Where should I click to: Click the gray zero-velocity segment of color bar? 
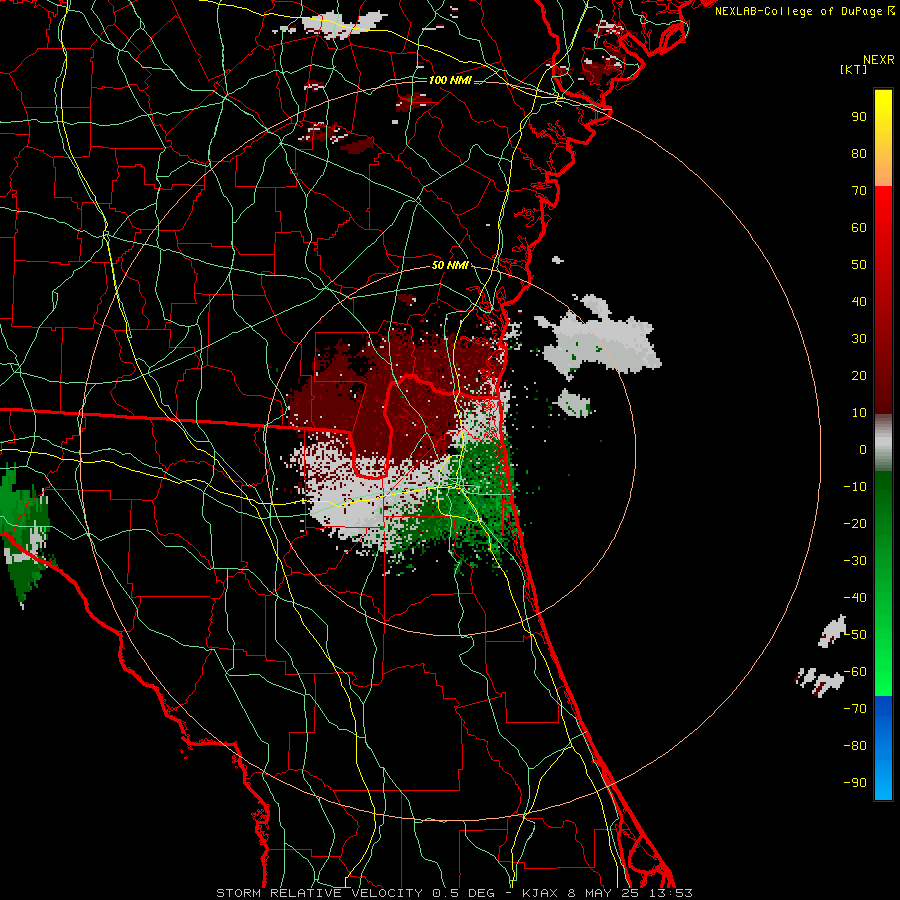[x=883, y=443]
